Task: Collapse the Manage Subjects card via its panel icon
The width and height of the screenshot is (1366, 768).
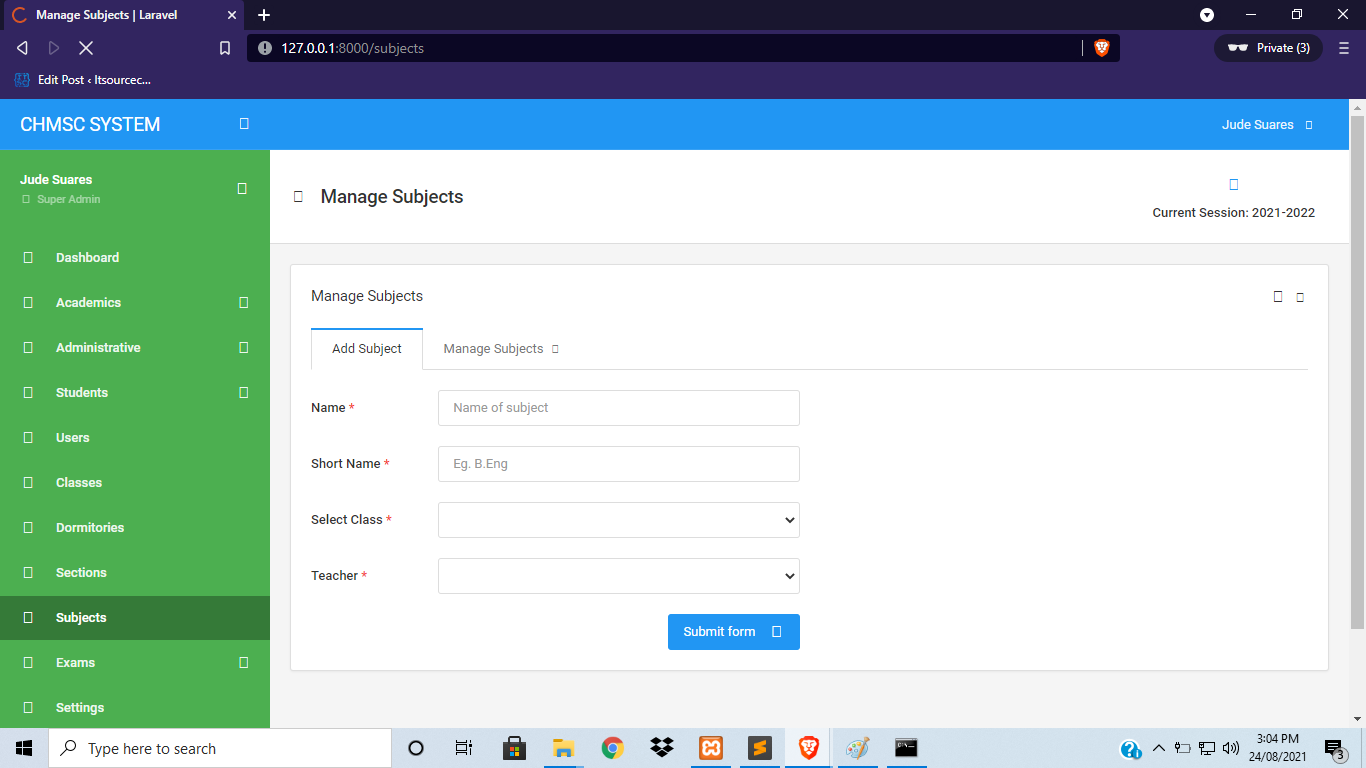Action: point(1277,296)
